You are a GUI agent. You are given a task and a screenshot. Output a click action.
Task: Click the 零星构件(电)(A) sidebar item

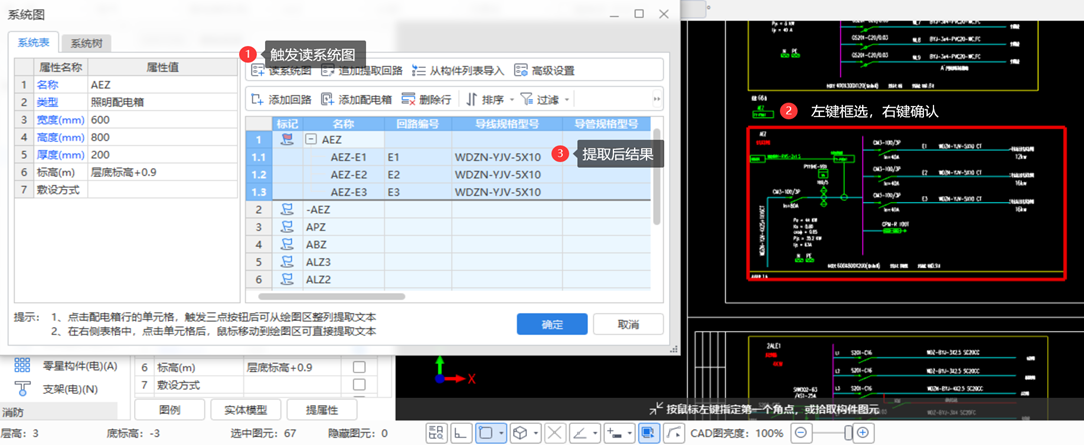click(66, 366)
